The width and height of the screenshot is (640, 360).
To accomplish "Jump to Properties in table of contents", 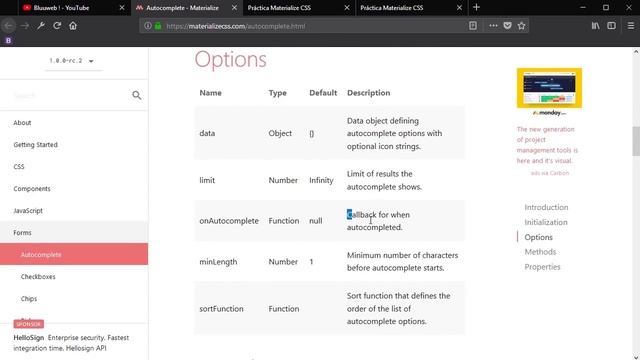I will (x=542, y=267).
